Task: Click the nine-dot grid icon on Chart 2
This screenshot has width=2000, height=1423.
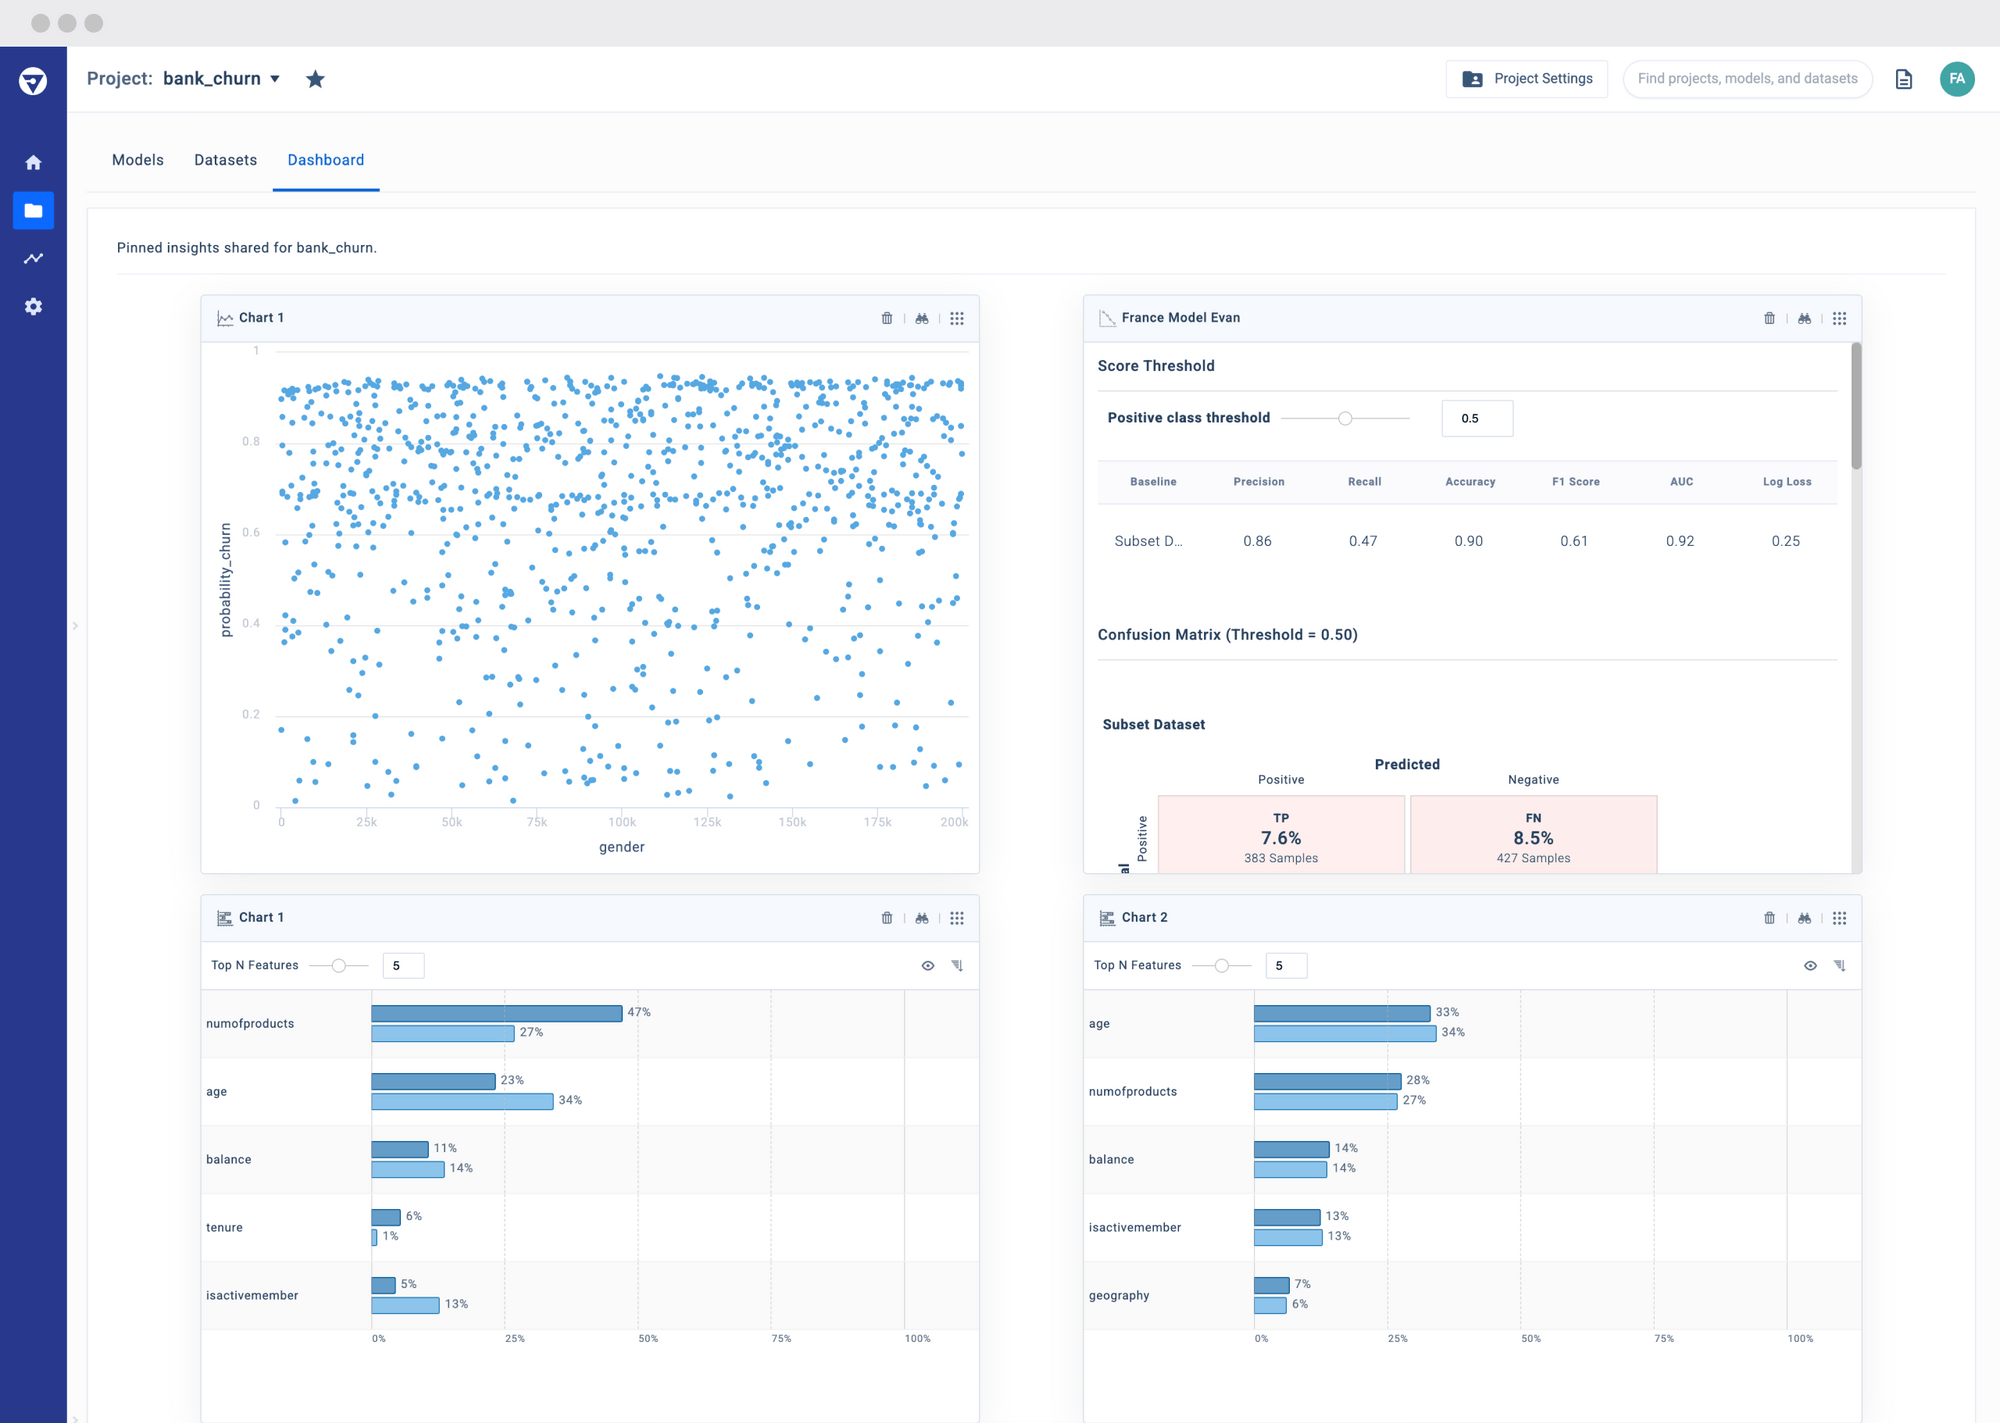Action: coord(1840,917)
